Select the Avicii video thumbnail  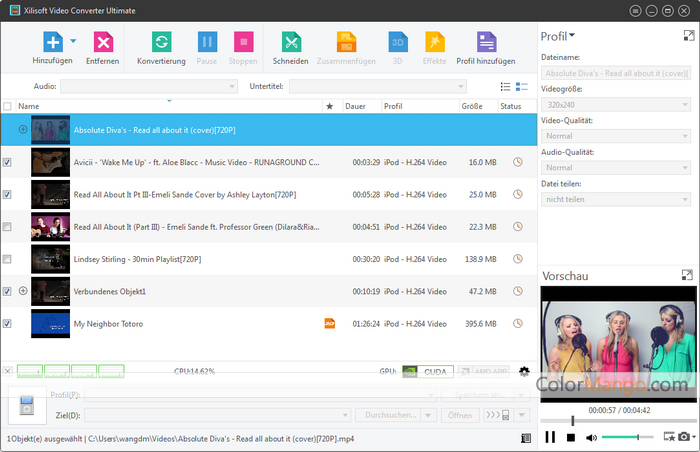point(50,162)
